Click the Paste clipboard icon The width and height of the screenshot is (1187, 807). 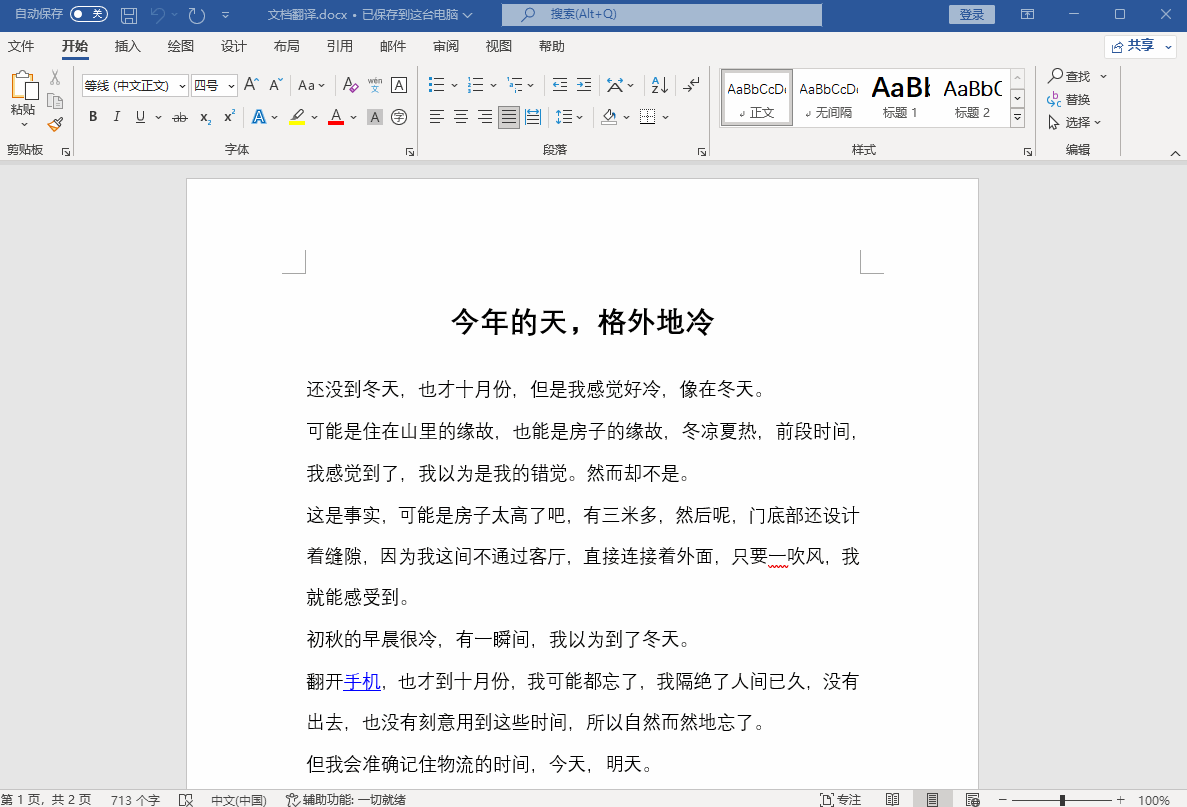point(23,86)
